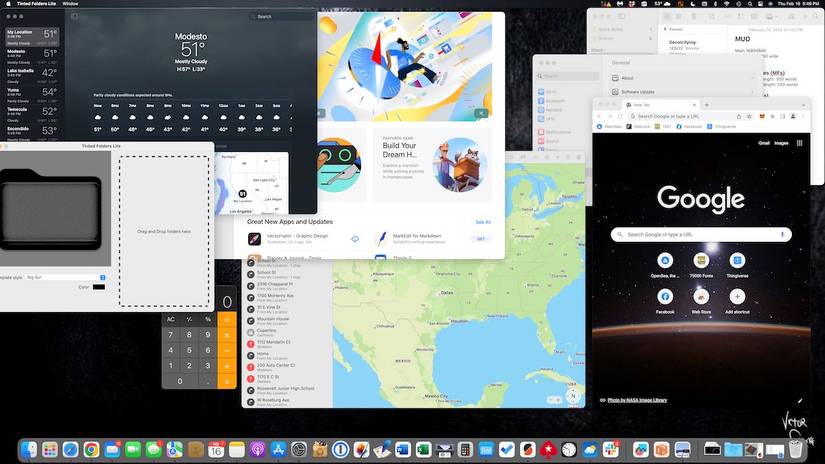Open the Peacock bookmark in Chrome
825x464 pixels.
pos(638,127)
